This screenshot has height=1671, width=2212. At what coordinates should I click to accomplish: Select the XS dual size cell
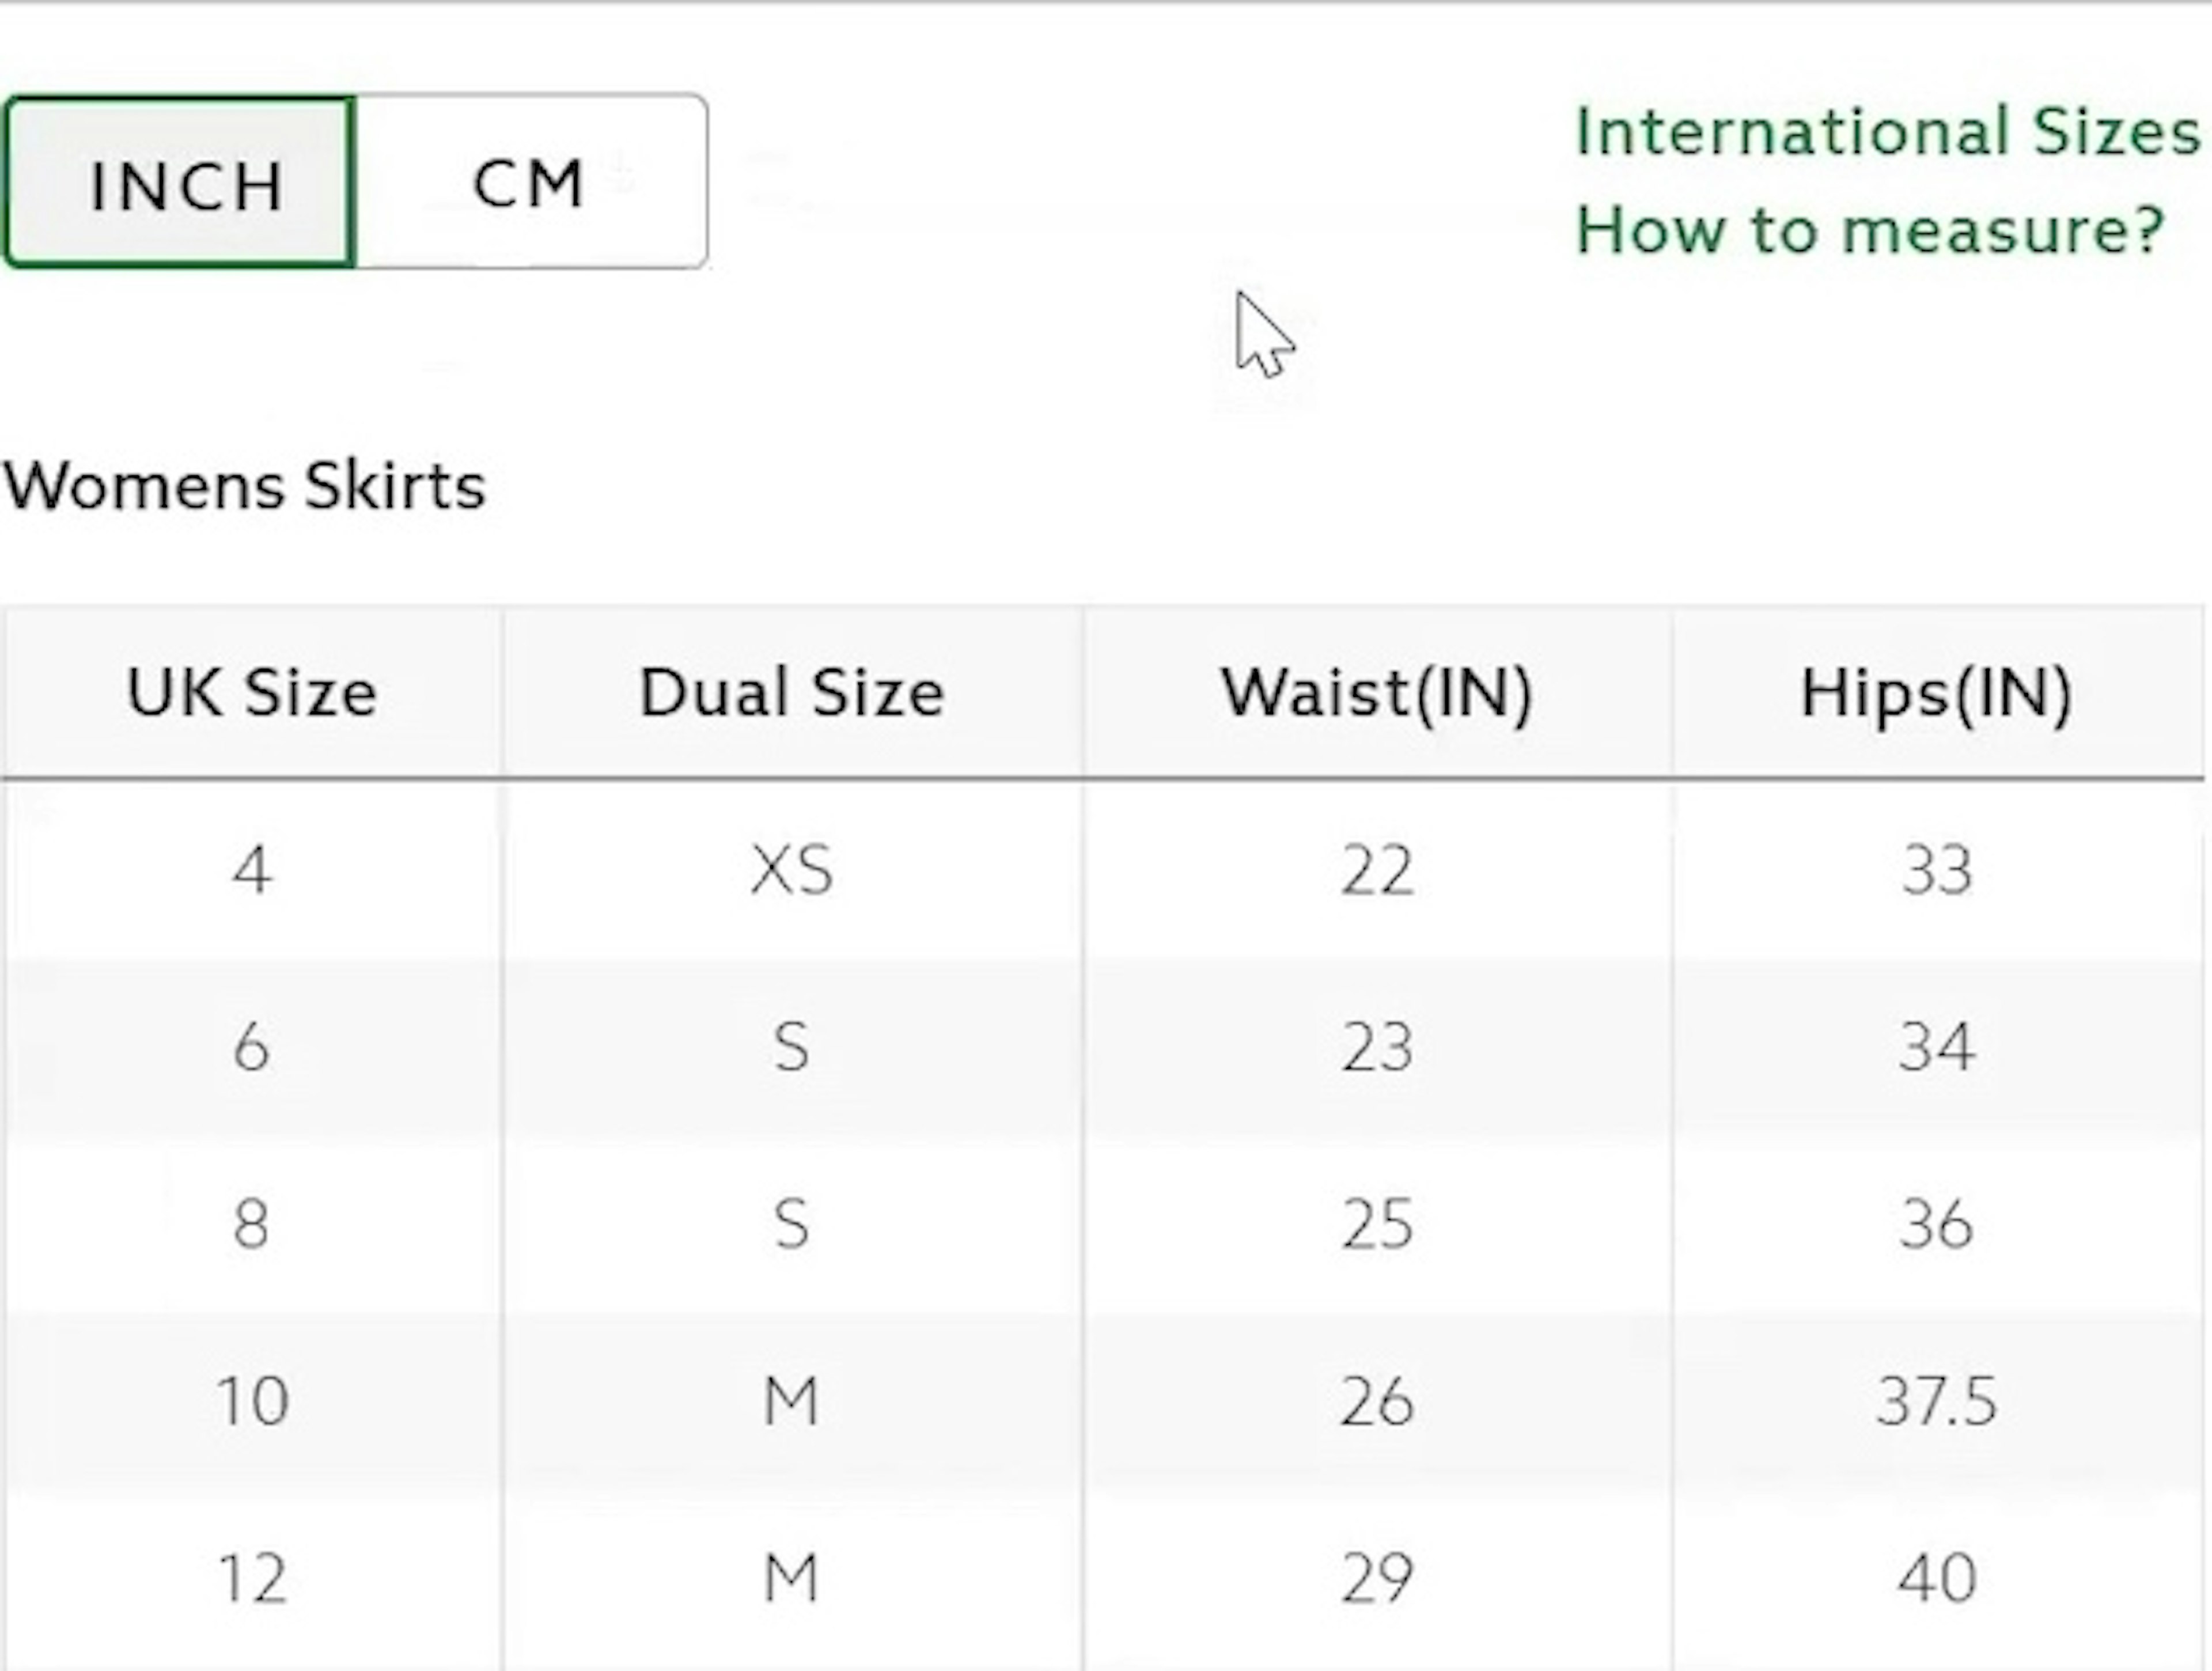tap(791, 870)
